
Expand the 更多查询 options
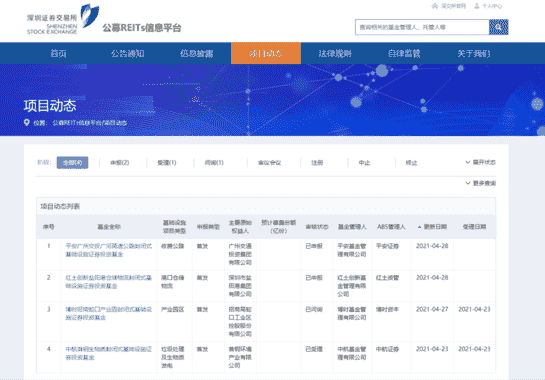pos(481,183)
